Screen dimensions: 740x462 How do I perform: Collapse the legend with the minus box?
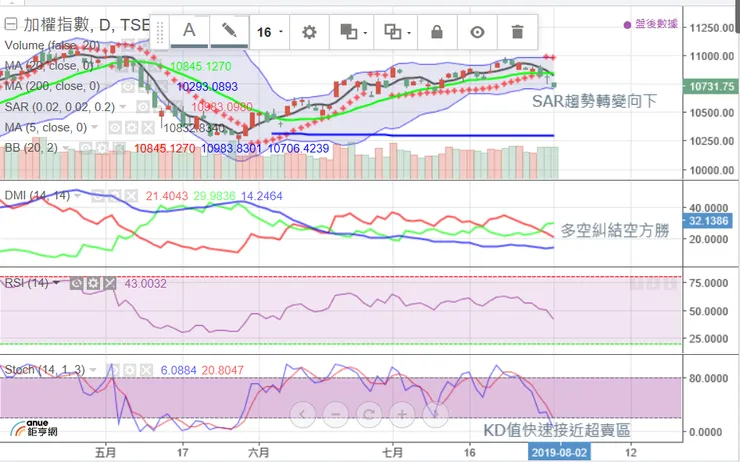click(x=10, y=24)
